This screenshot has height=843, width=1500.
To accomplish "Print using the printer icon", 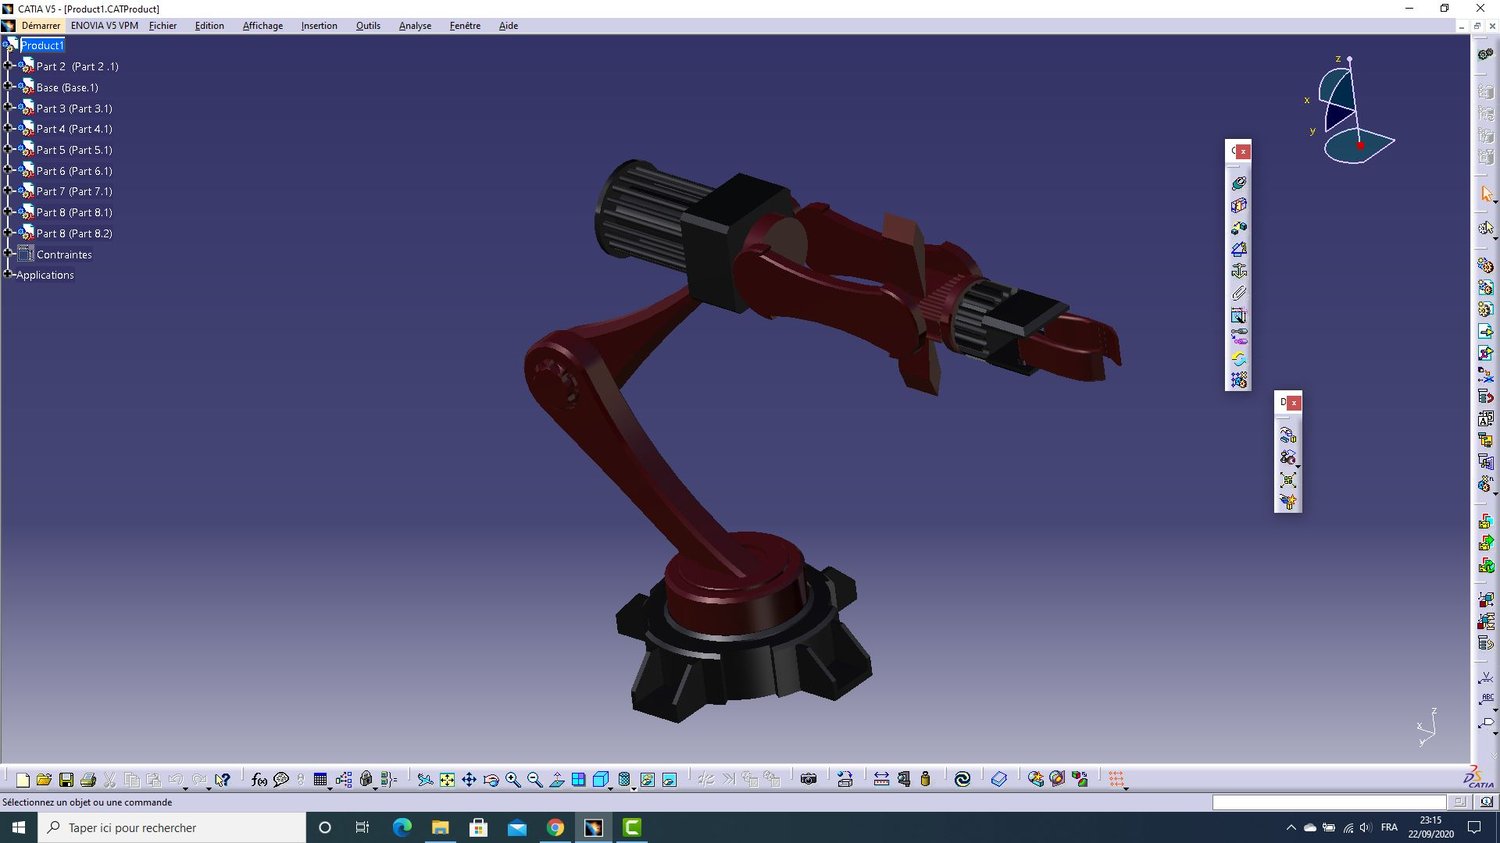I will pos(88,780).
